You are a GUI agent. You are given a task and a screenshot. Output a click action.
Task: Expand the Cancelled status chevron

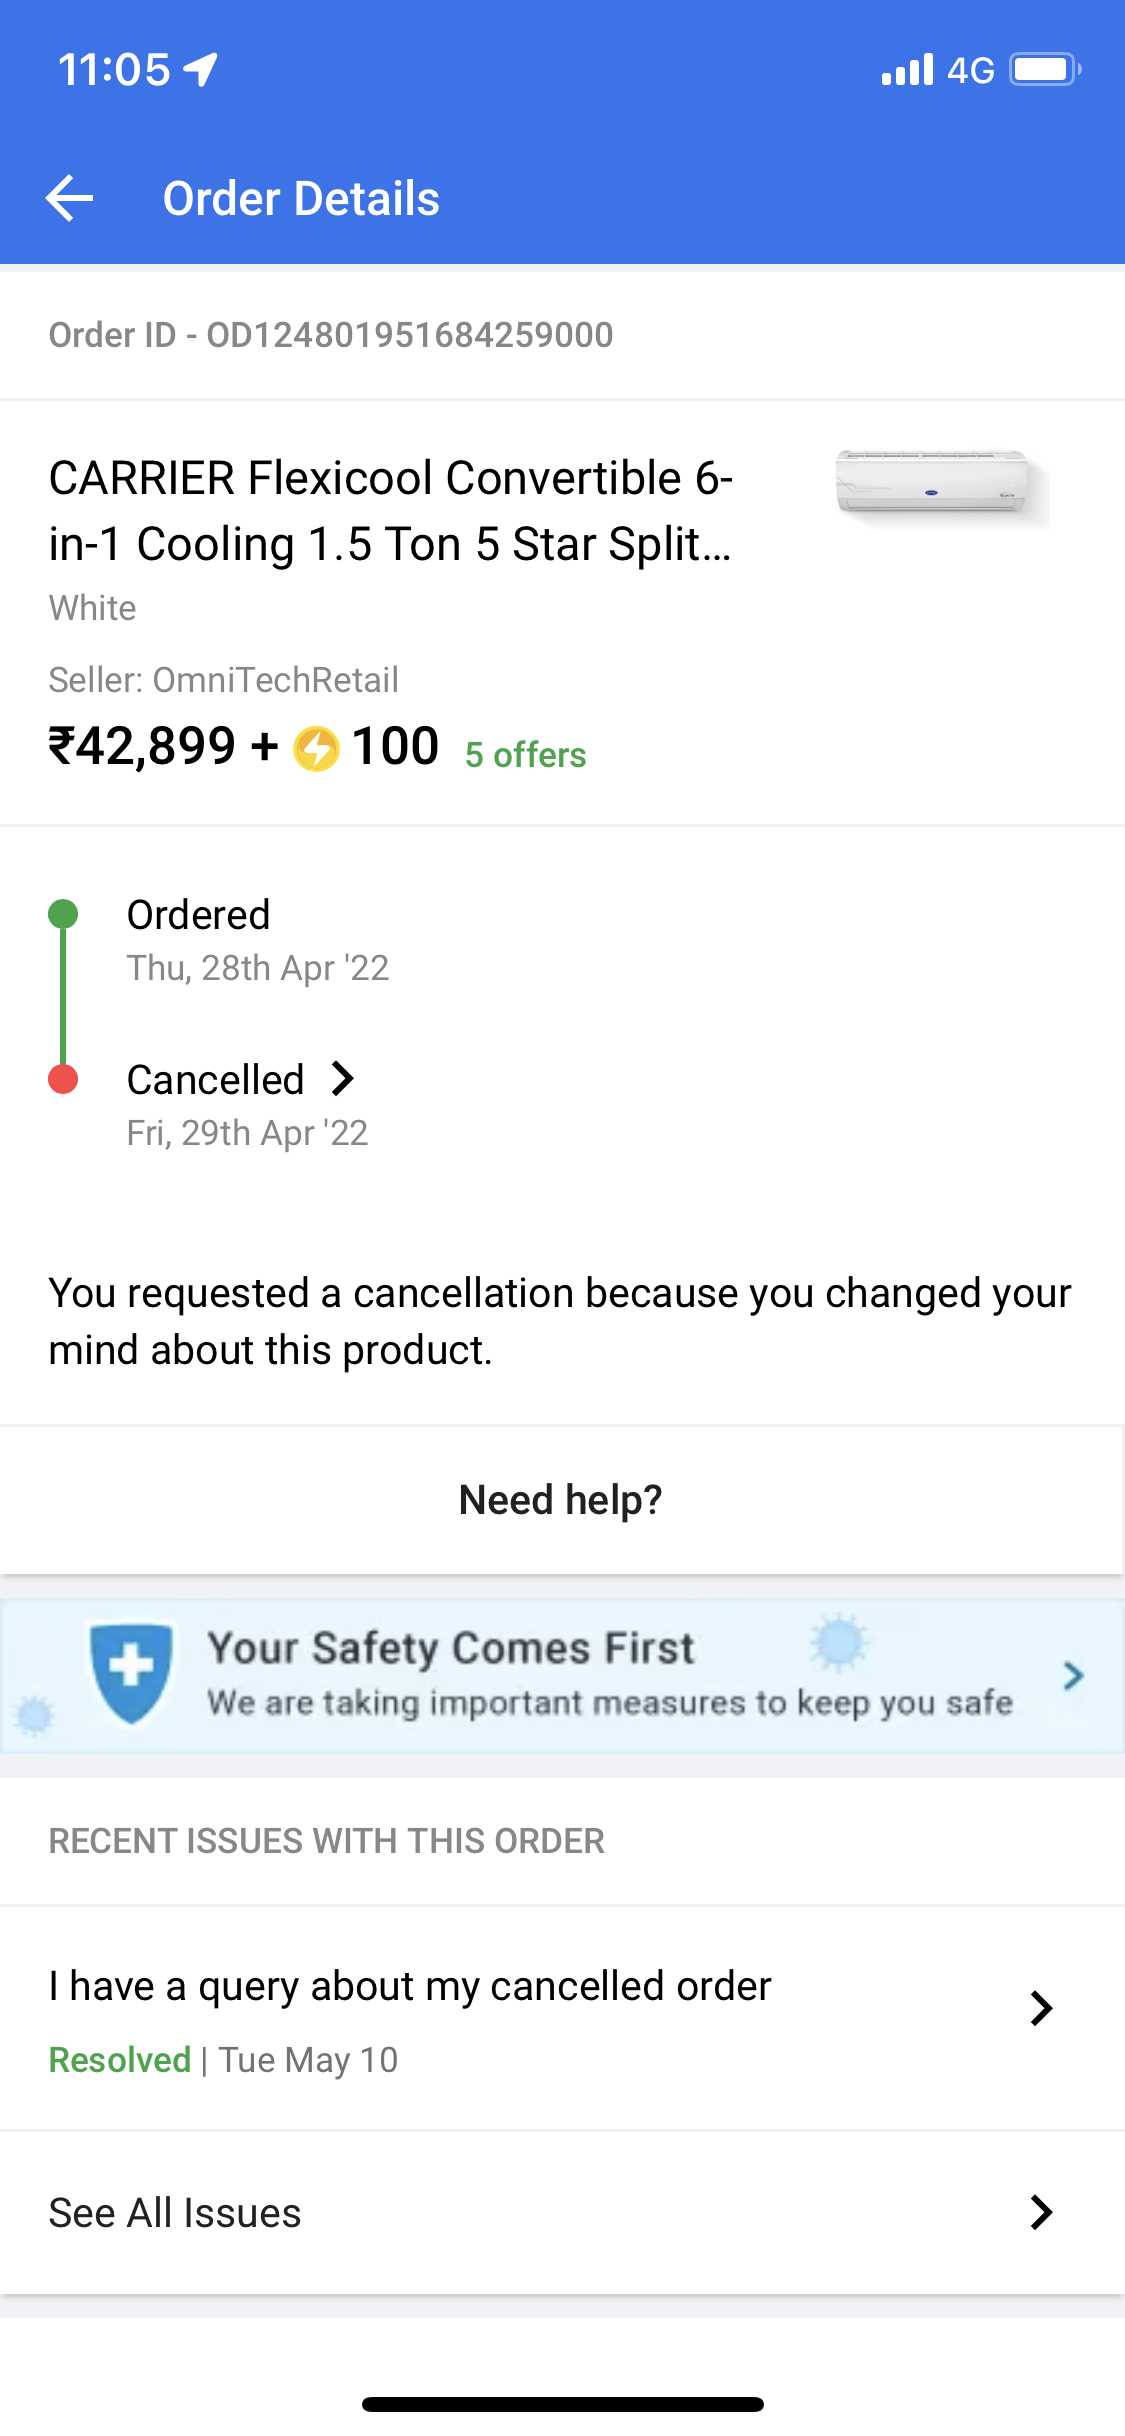[343, 1079]
